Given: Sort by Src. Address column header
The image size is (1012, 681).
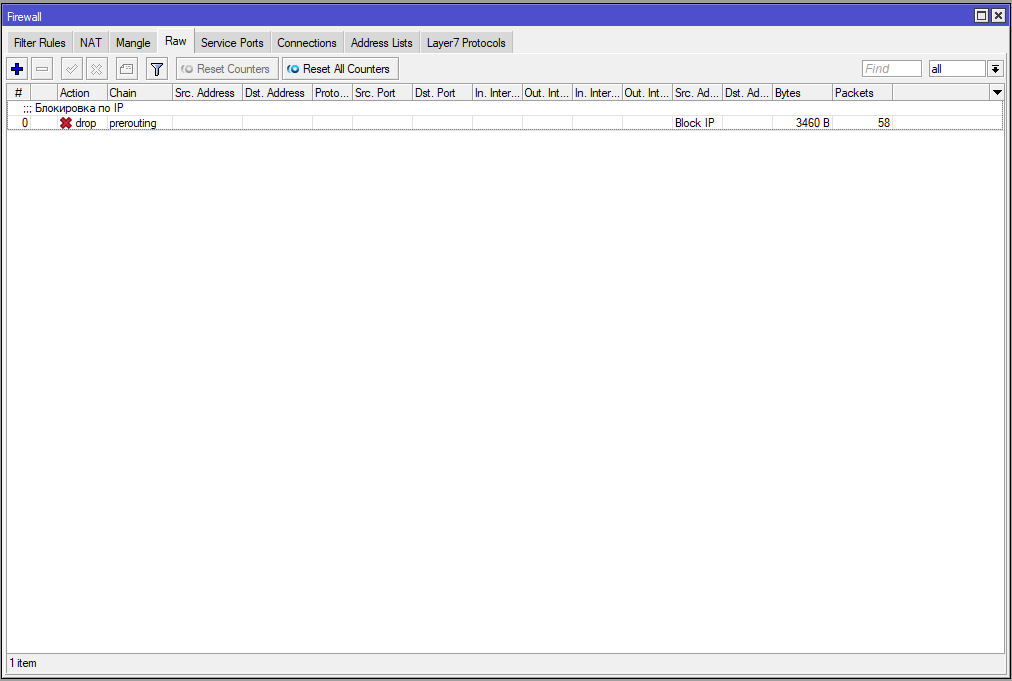Looking at the screenshot, I should point(208,93).
